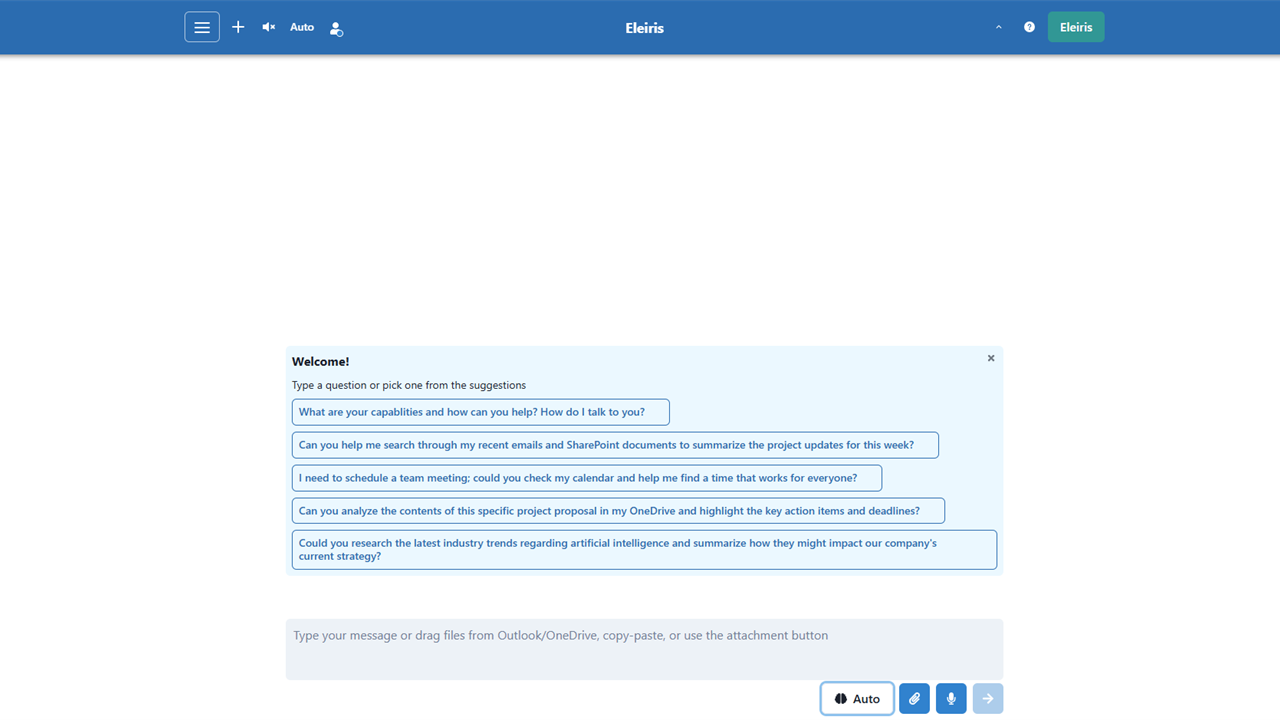
Task: Start a new chat with plus icon
Action: pos(238,27)
